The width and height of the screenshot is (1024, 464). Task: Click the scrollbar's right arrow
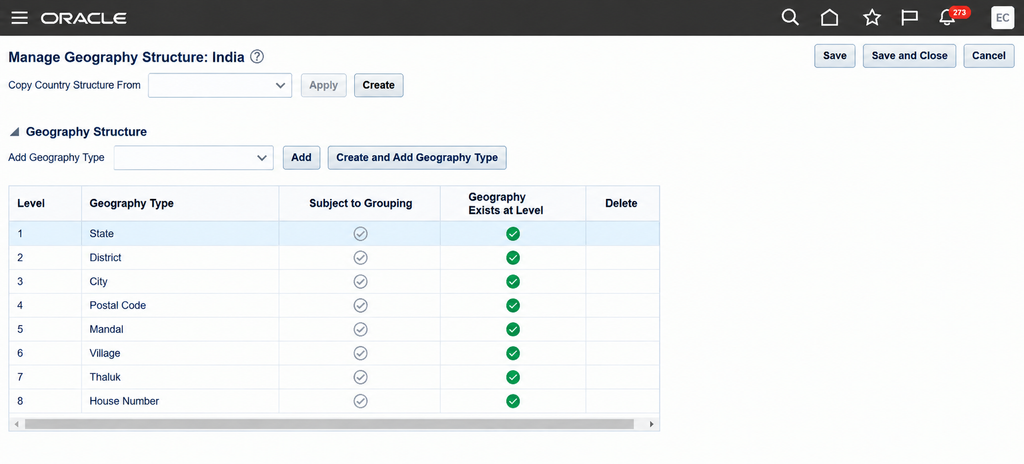tap(651, 424)
